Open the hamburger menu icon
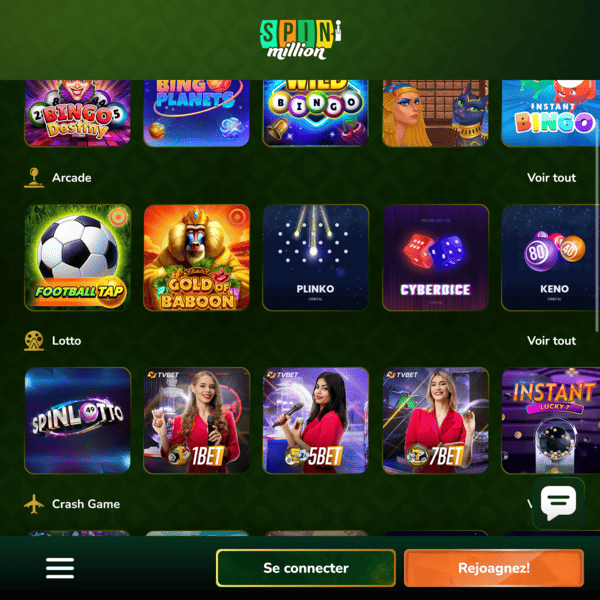600x600 pixels. tap(60, 568)
